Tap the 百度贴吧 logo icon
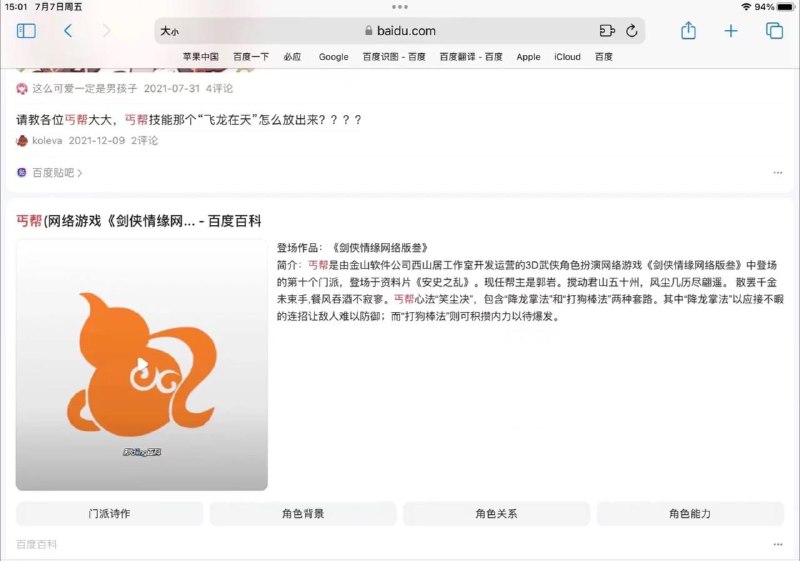Image resolution: width=800 pixels, height=561 pixels. pos(22,173)
